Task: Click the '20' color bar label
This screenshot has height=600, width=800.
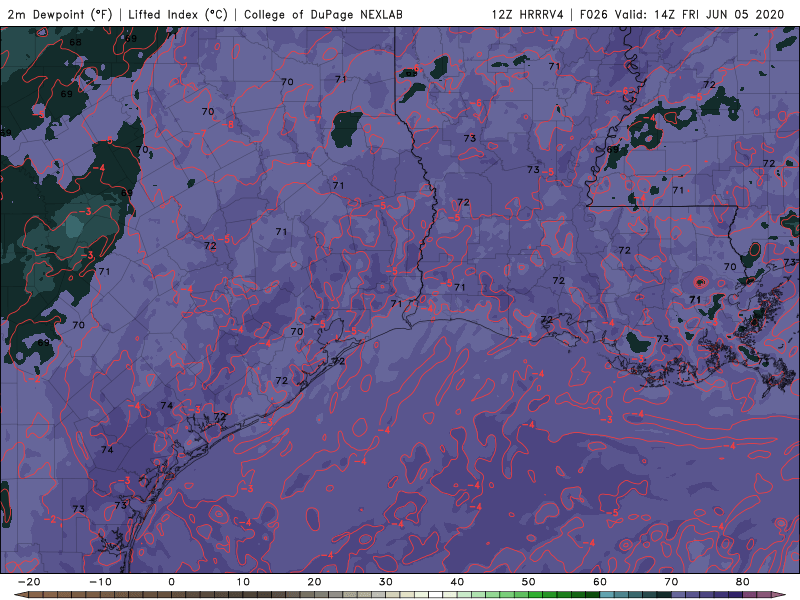Action: (x=314, y=582)
